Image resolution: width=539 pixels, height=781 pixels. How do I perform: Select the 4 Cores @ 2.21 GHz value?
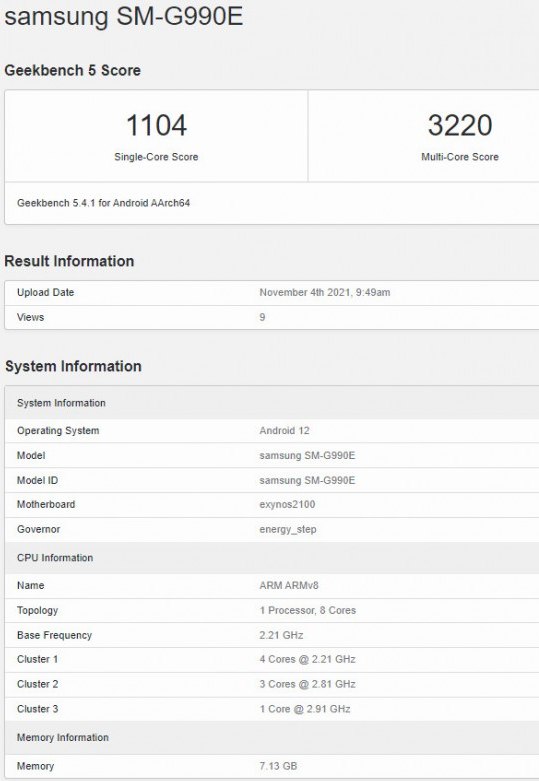click(307, 659)
